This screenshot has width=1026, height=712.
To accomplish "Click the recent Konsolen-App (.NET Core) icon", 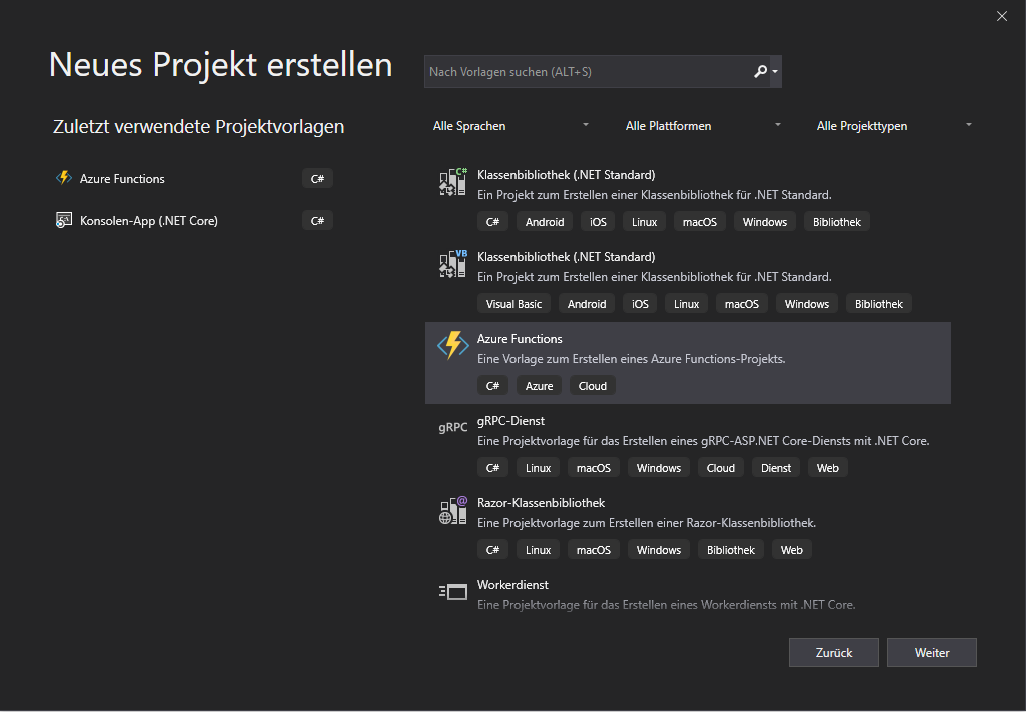I will tap(64, 220).
